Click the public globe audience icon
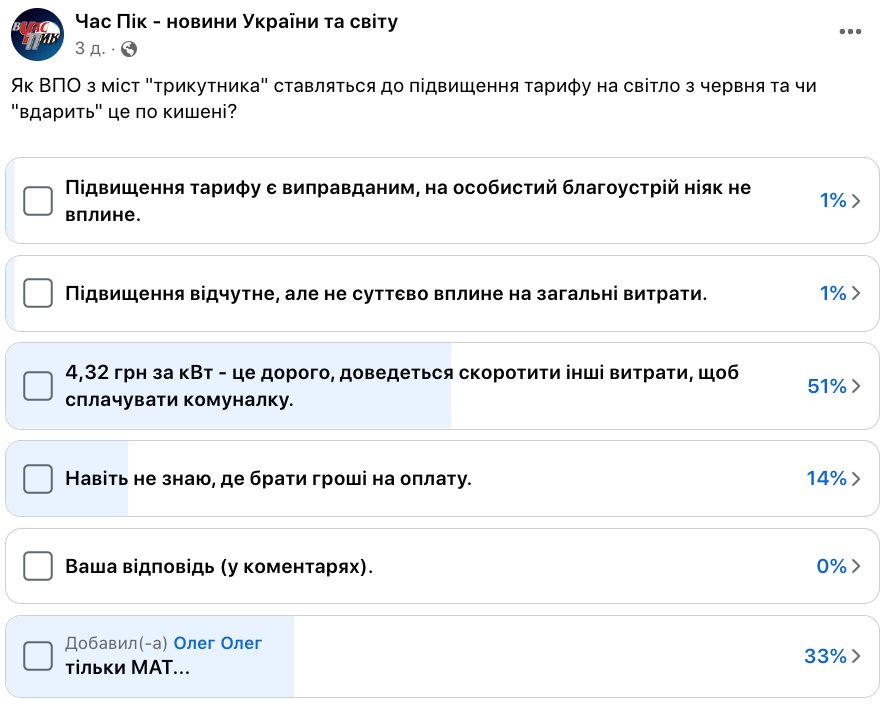894x706 pixels. pos(129,48)
